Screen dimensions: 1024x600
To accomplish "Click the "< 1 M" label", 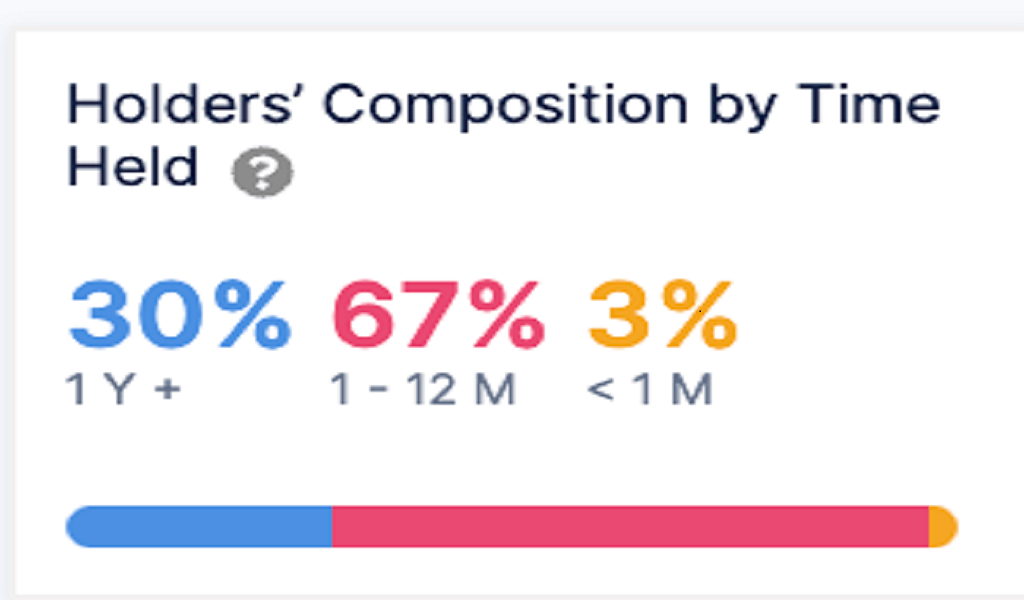I will (x=650, y=390).
